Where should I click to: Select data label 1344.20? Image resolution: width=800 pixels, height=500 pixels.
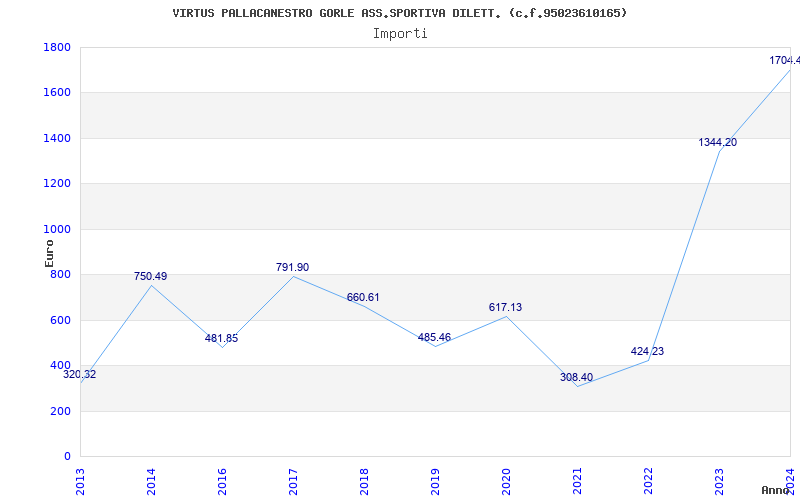point(718,143)
